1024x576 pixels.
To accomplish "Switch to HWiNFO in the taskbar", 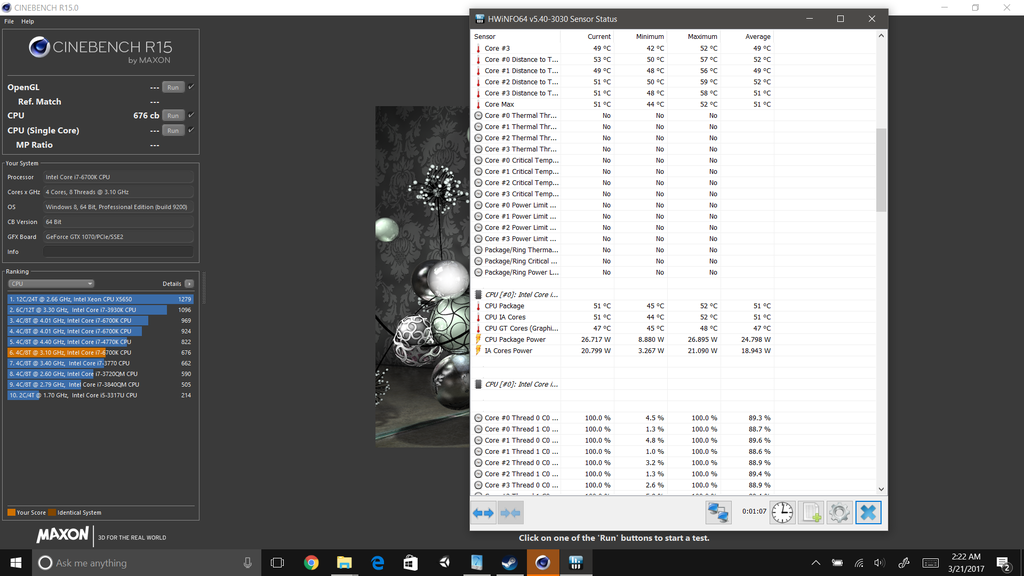I will coord(575,562).
